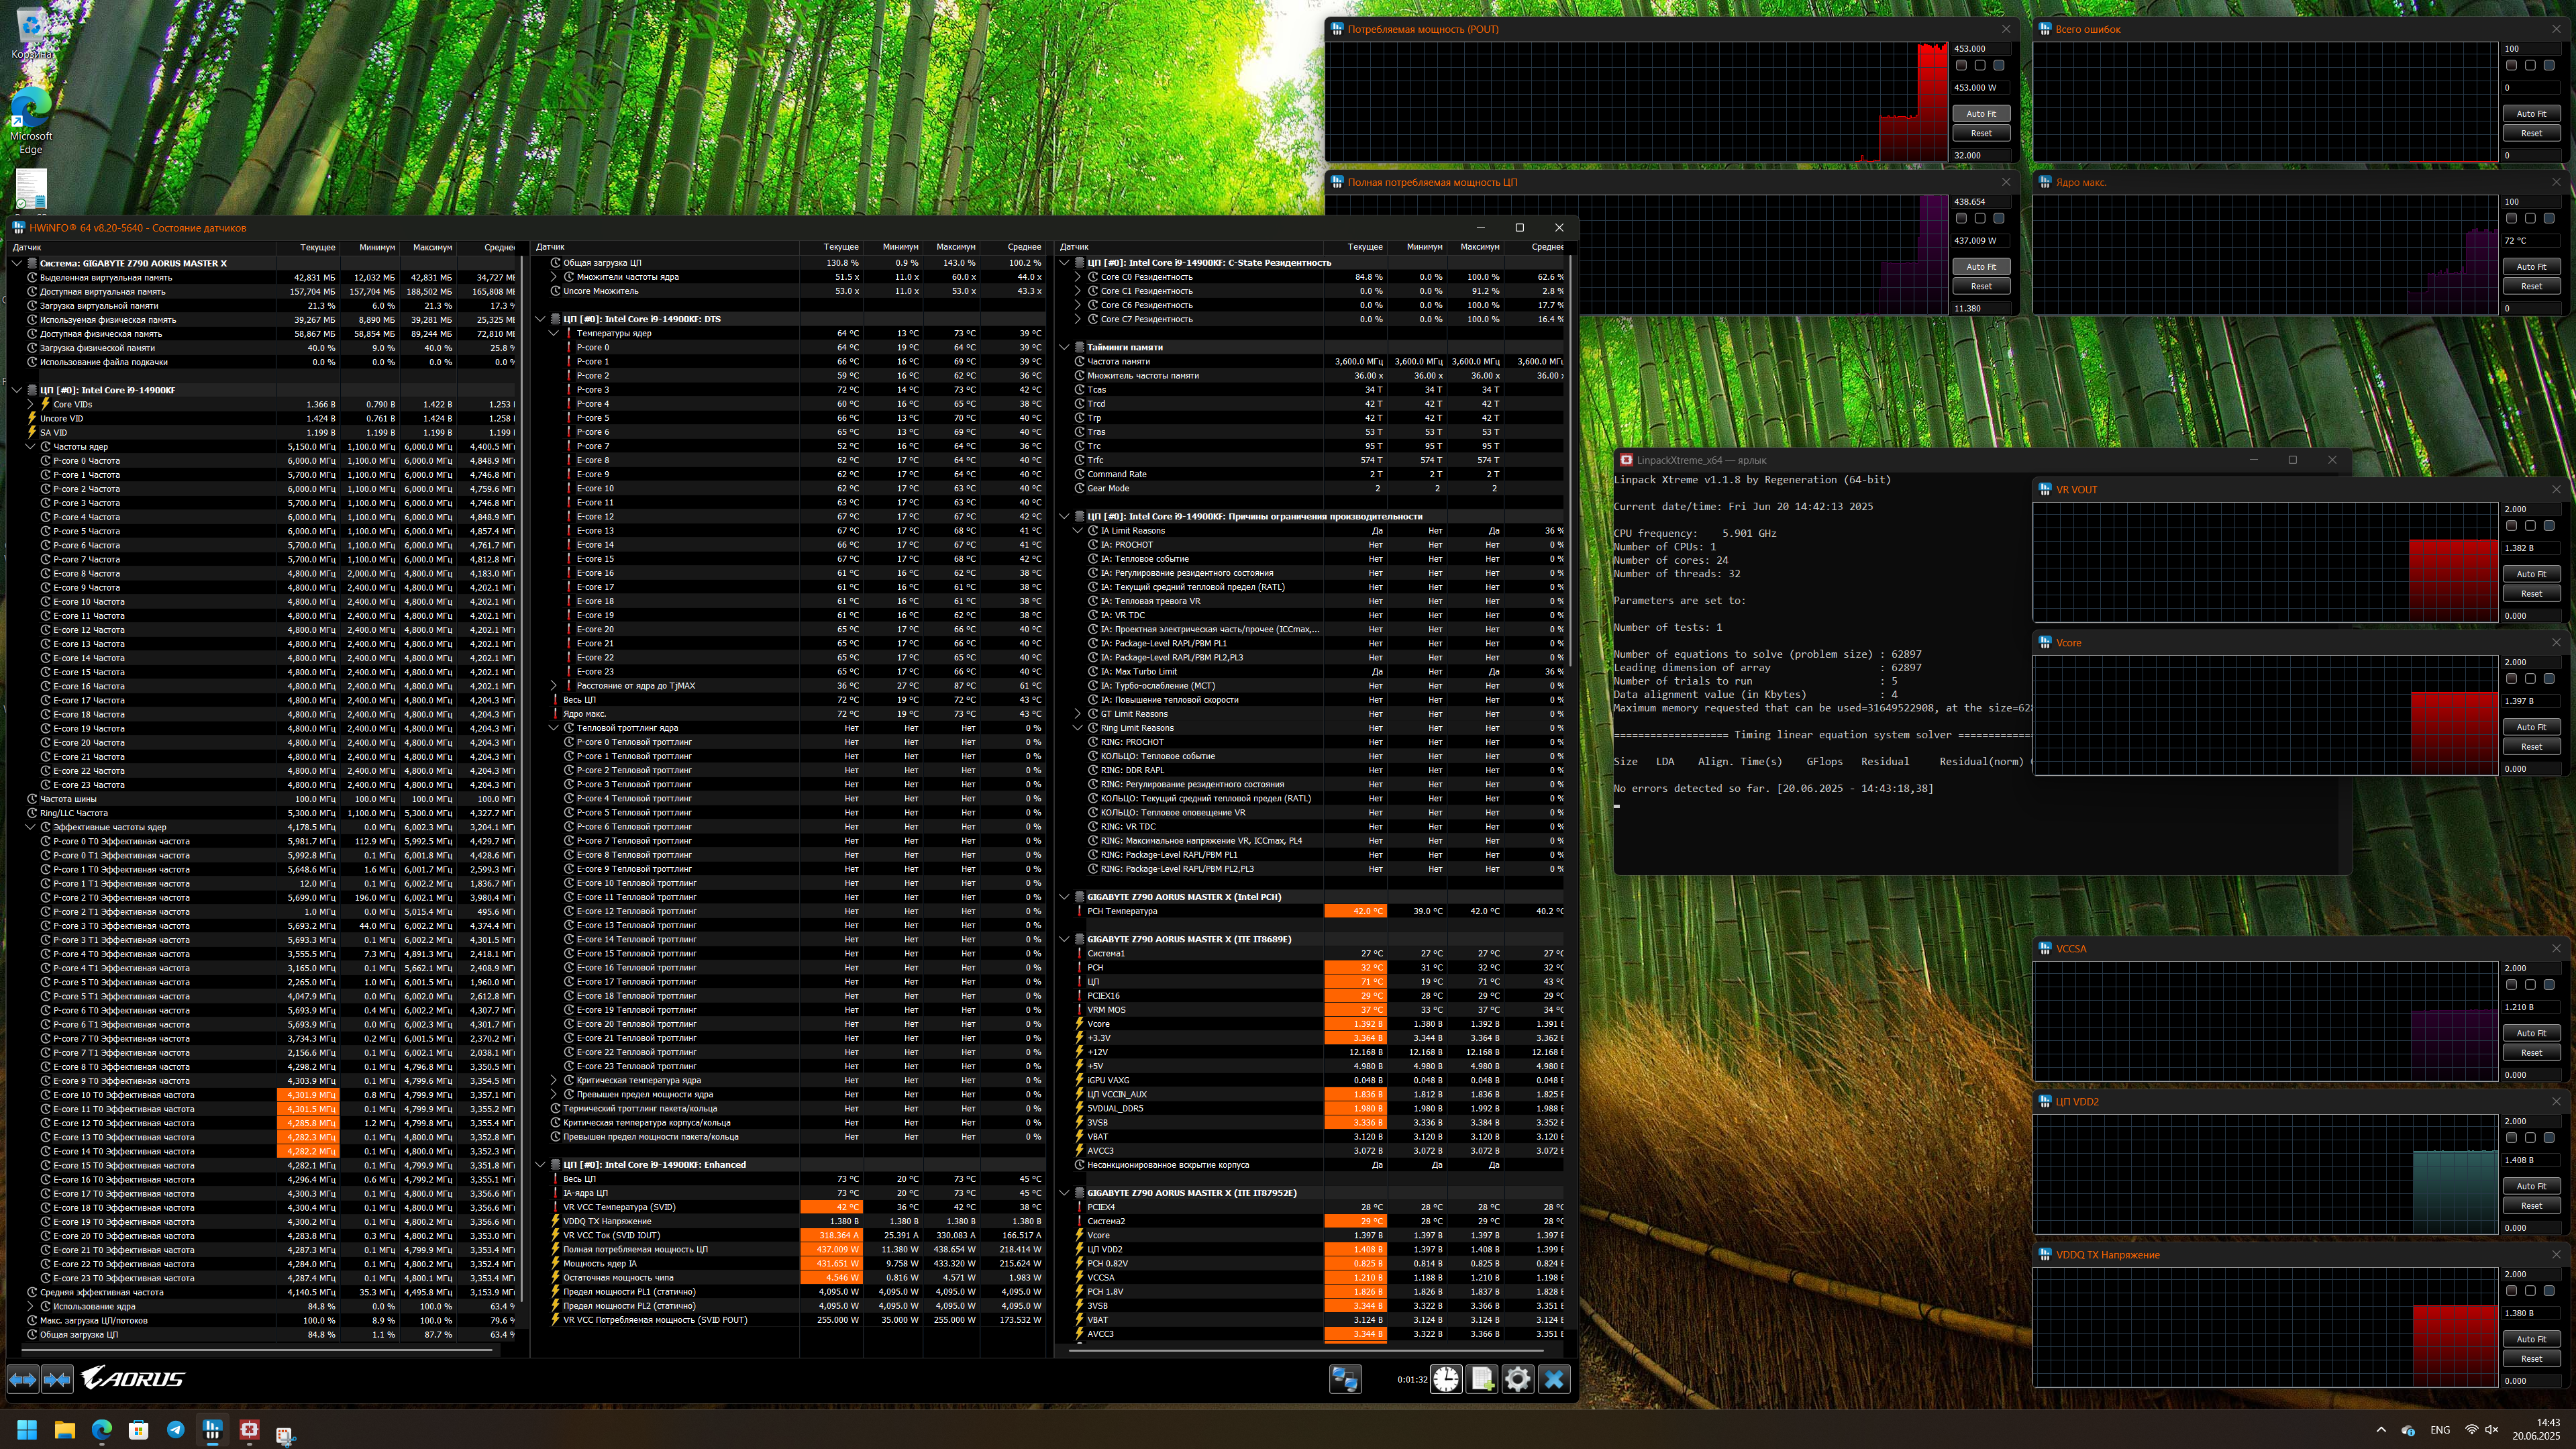This screenshot has height=1449, width=2576.
Task: Click the blue X close sensors icon
Action: [x=1554, y=1379]
